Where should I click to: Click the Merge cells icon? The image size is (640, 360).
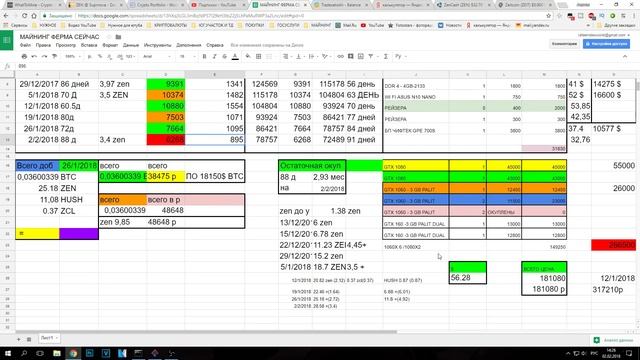click(269, 56)
